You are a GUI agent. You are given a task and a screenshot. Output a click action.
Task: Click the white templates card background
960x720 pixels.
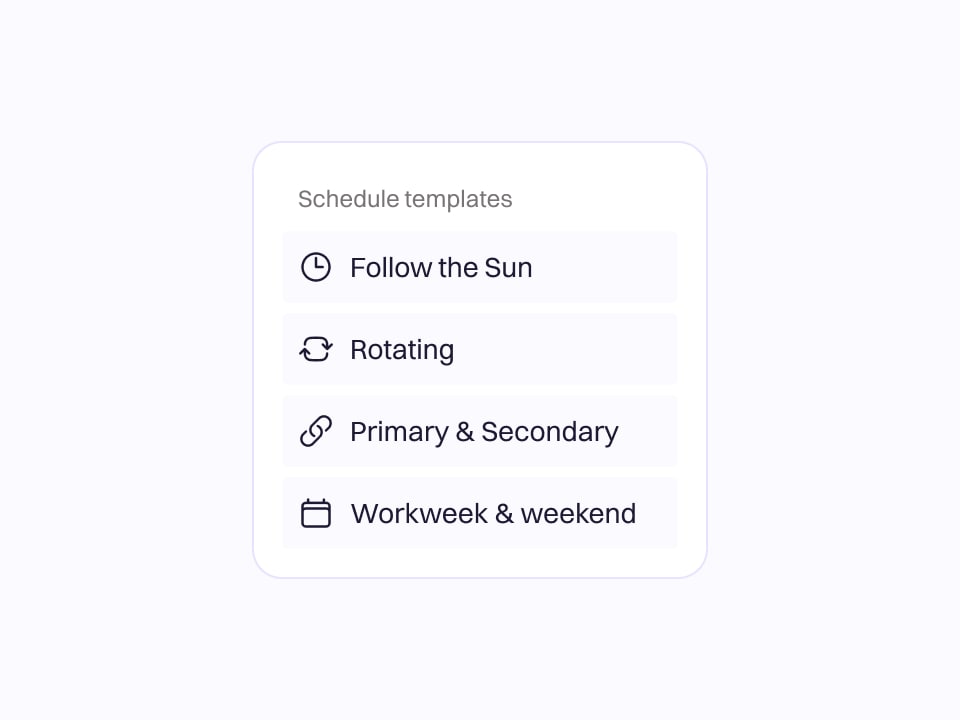click(480, 560)
